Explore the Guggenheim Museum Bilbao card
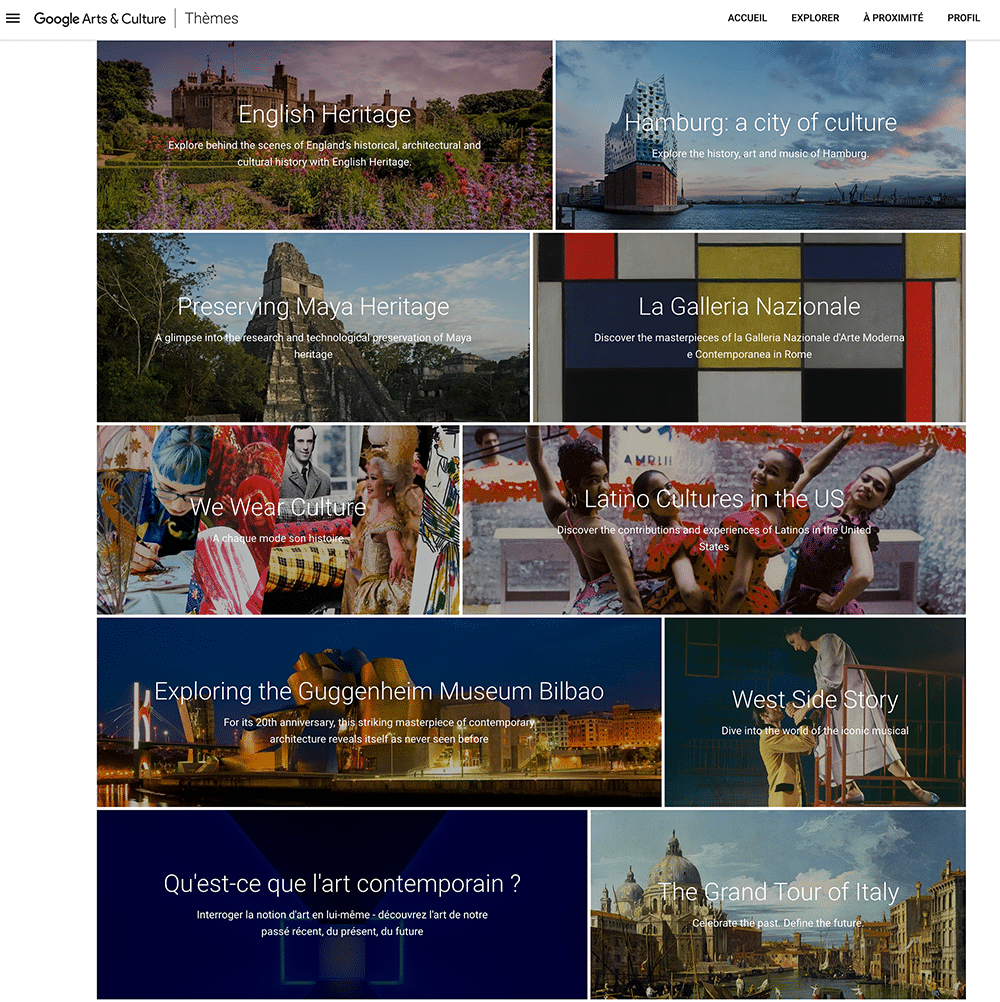The width and height of the screenshot is (1000, 1002). click(379, 712)
